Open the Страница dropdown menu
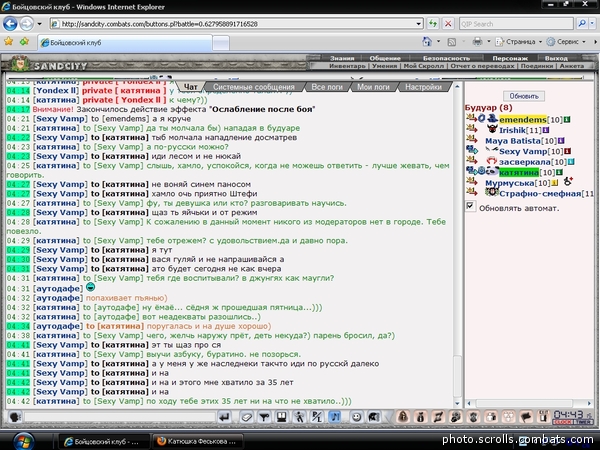The width and height of the screenshot is (600, 450). point(519,42)
